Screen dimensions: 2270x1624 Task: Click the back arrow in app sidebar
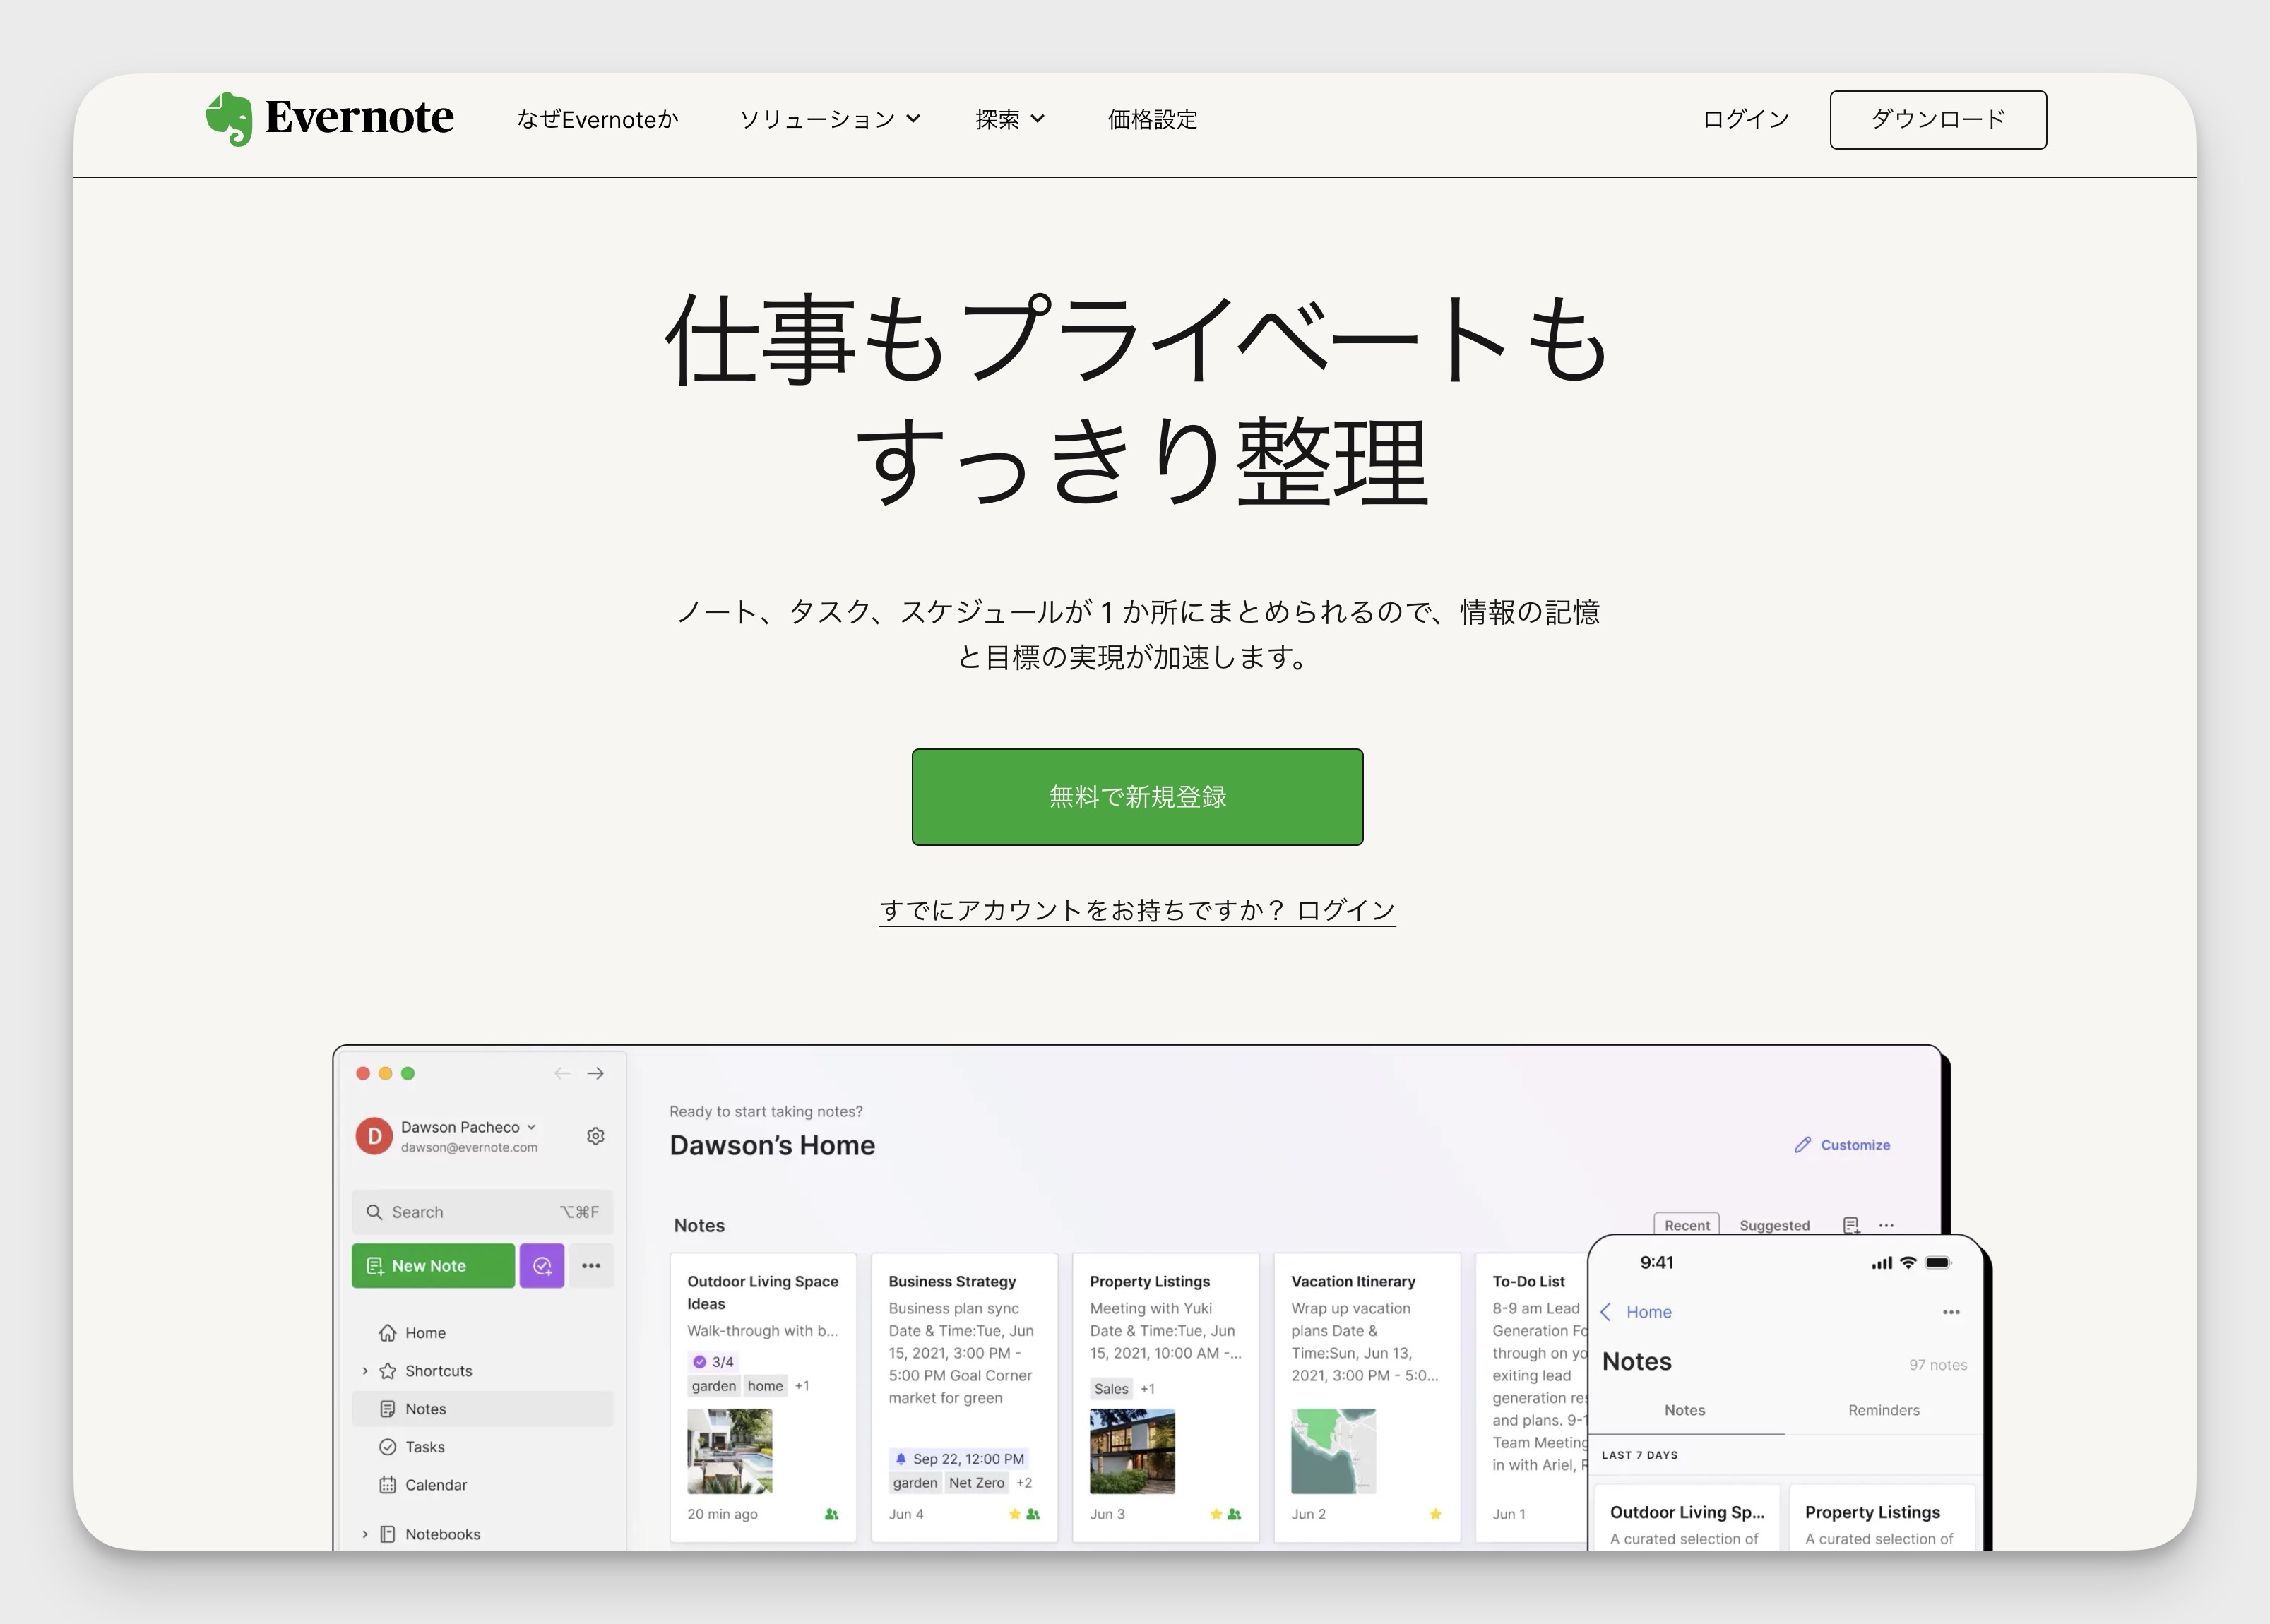pyautogui.click(x=562, y=1073)
